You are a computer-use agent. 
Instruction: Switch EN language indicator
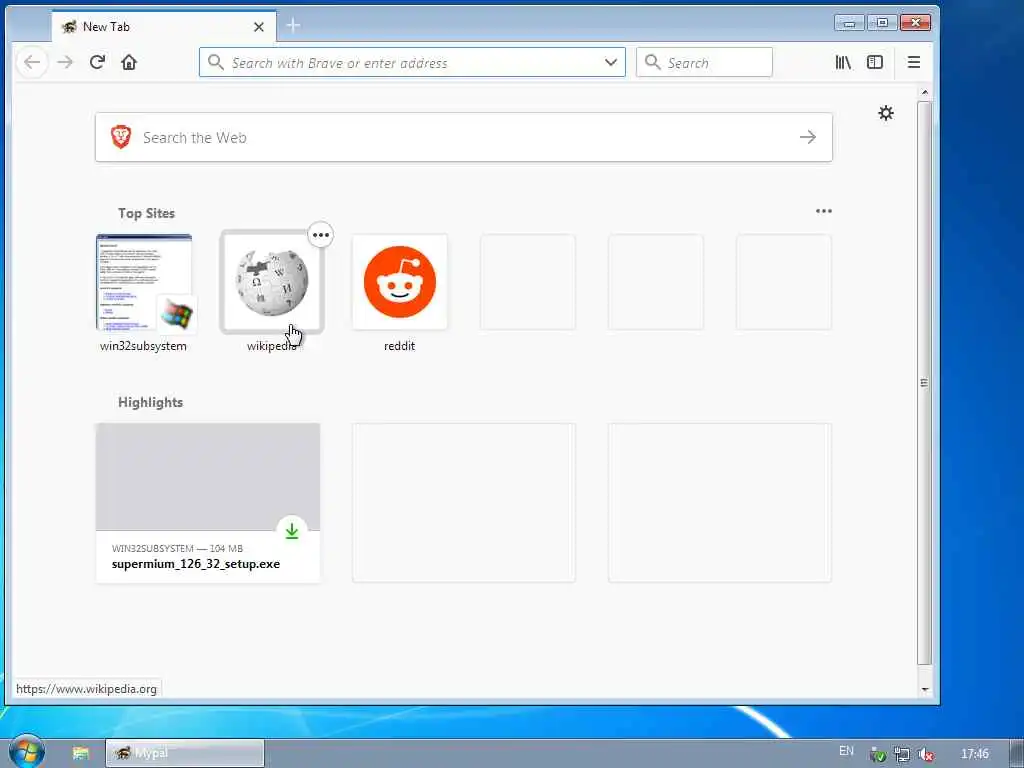[x=846, y=751]
